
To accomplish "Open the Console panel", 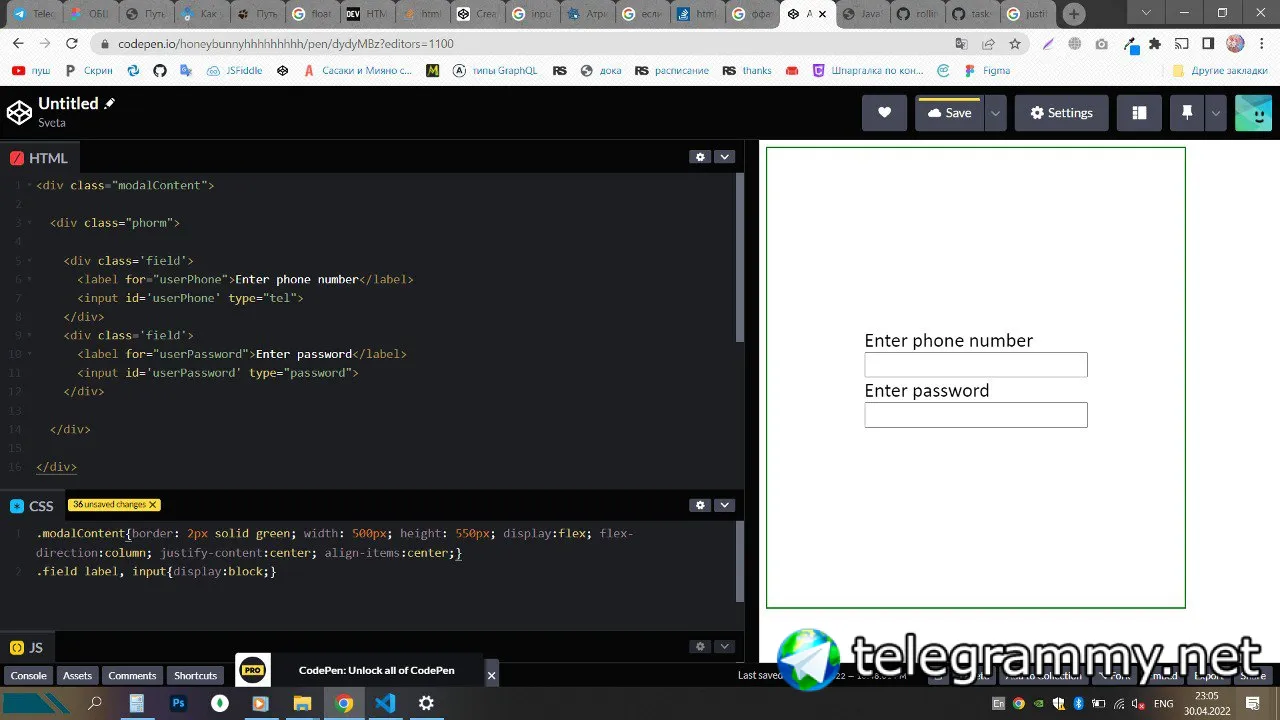I will point(29,675).
